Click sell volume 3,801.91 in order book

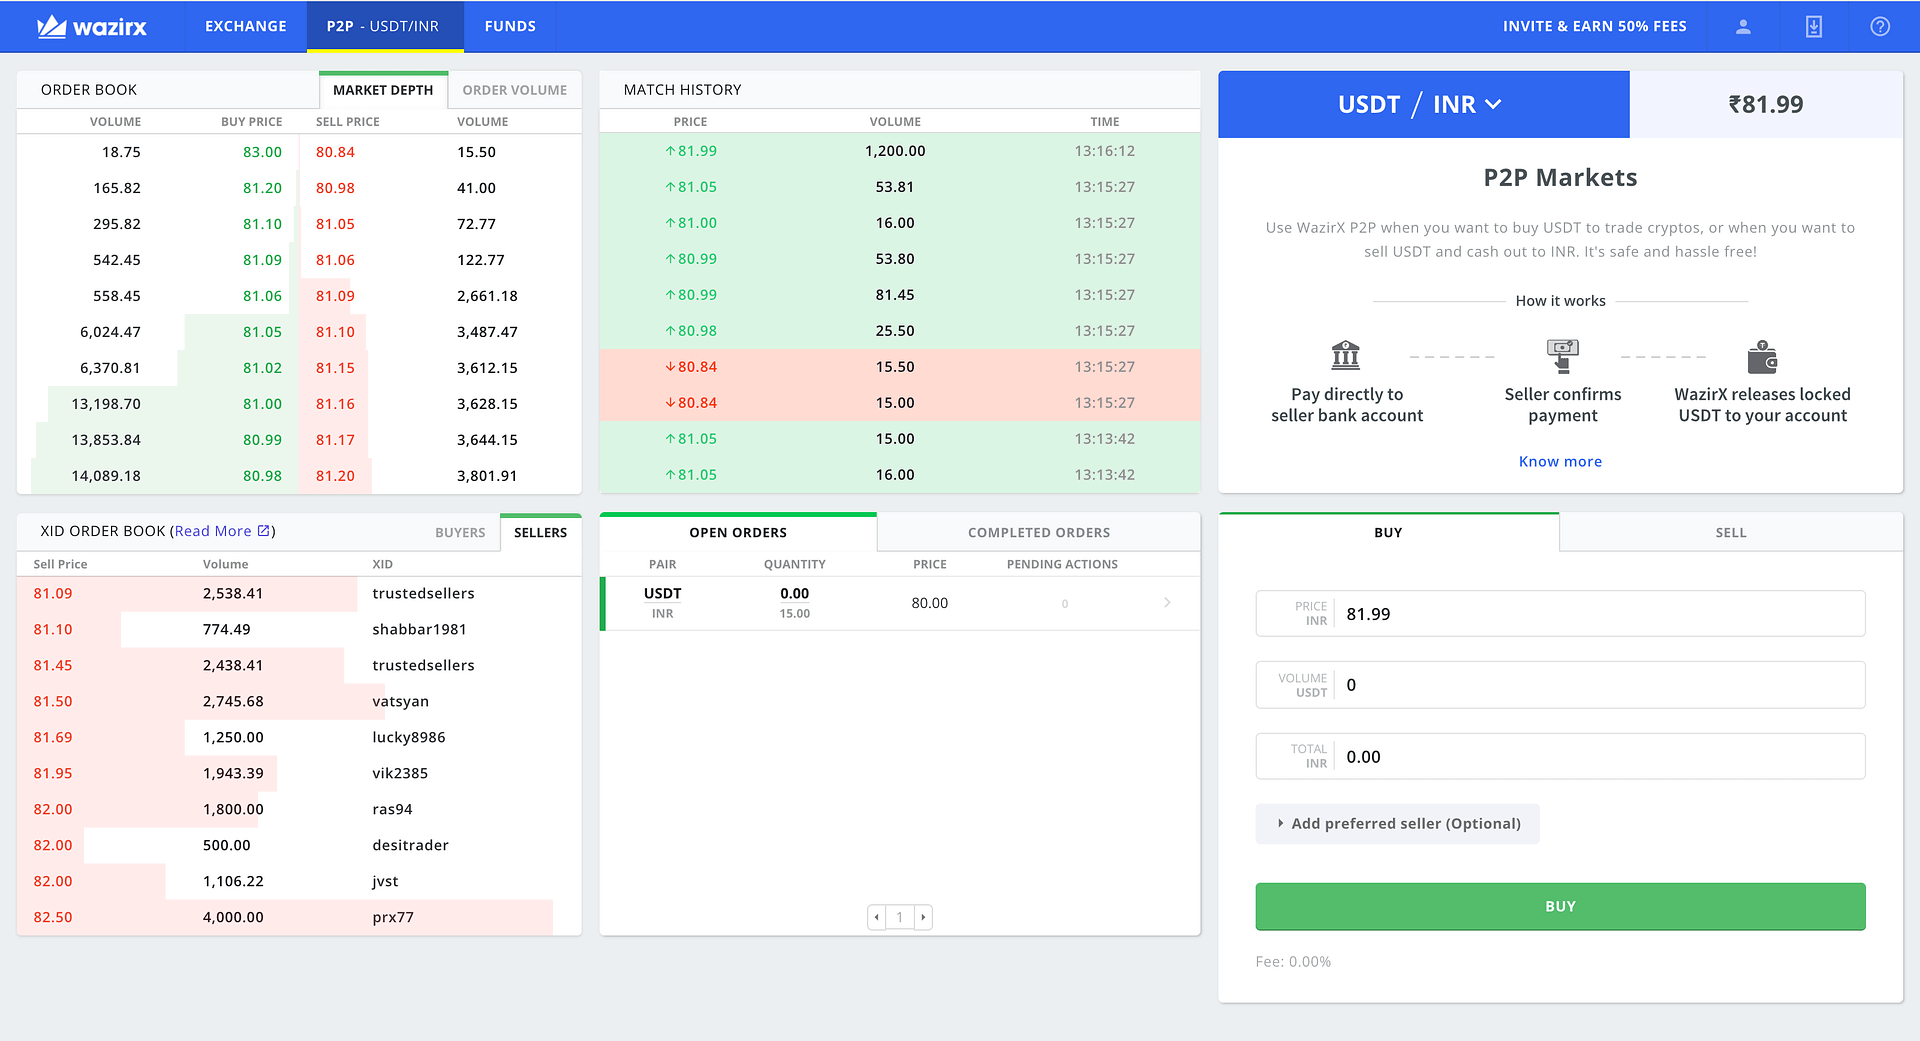tap(487, 476)
